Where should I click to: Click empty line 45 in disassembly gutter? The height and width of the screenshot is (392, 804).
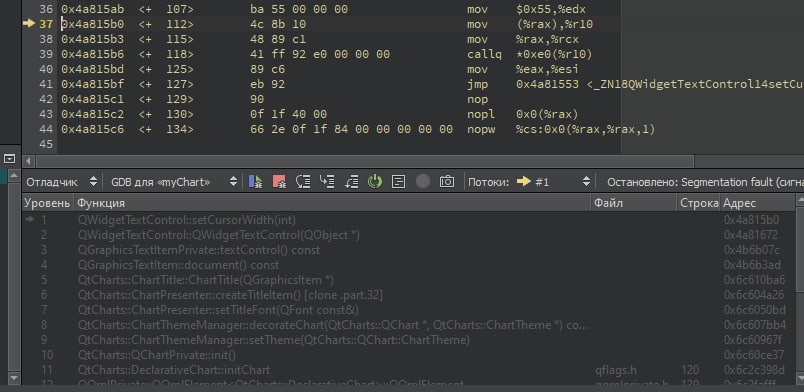tap(46, 144)
